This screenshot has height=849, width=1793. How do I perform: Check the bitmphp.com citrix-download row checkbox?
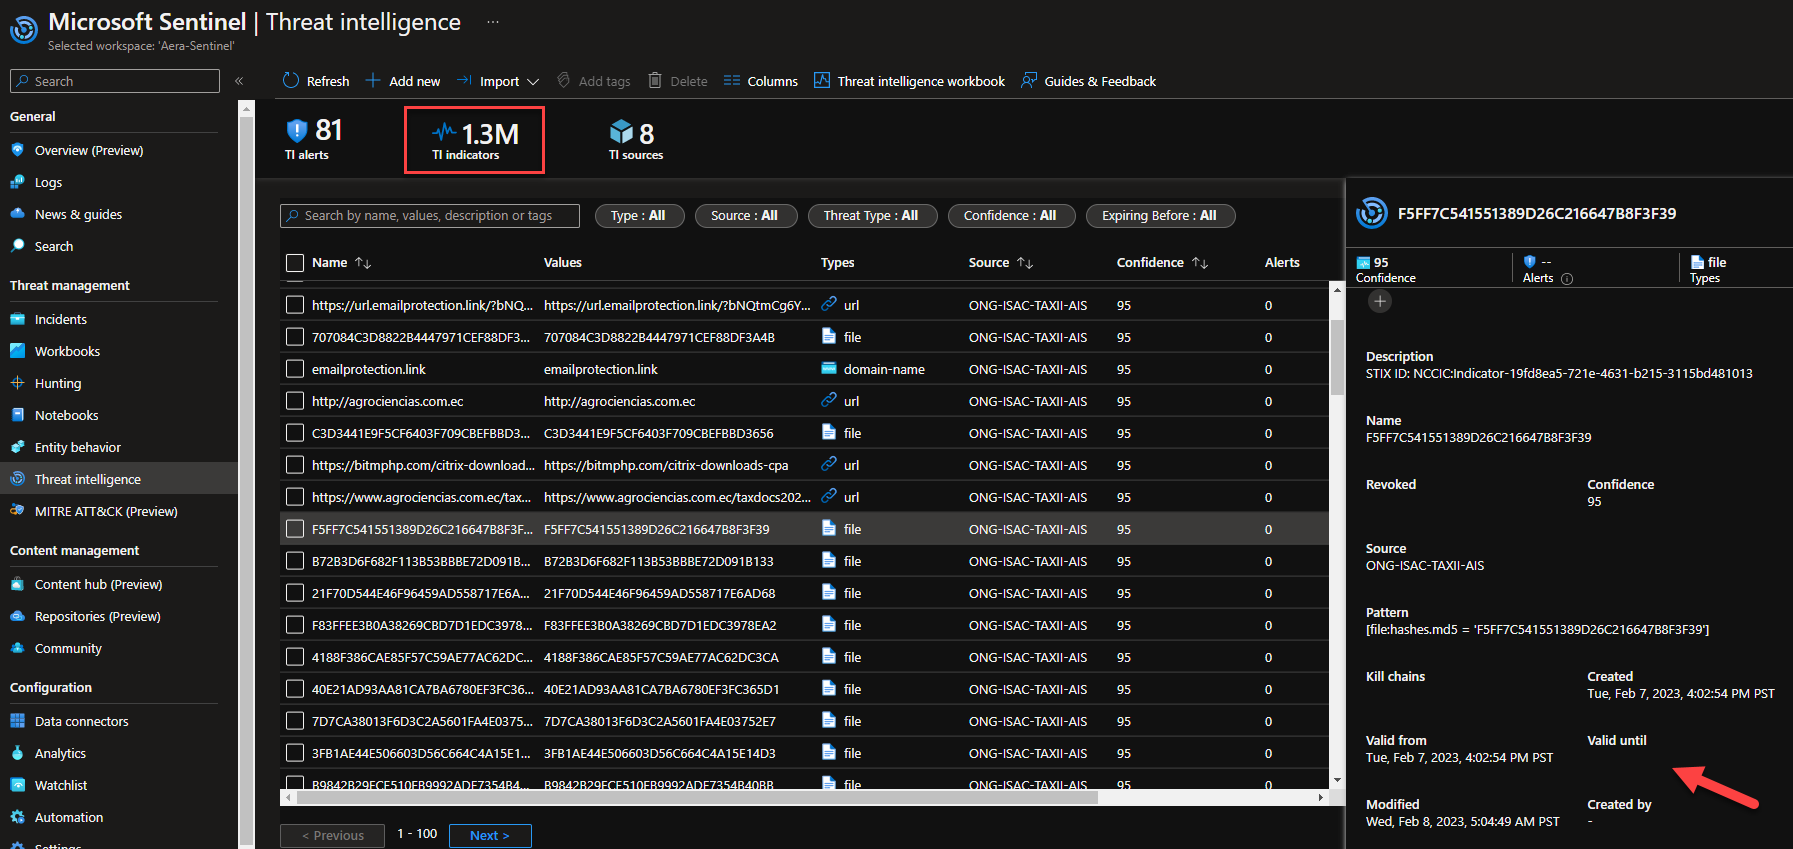click(x=295, y=465)
